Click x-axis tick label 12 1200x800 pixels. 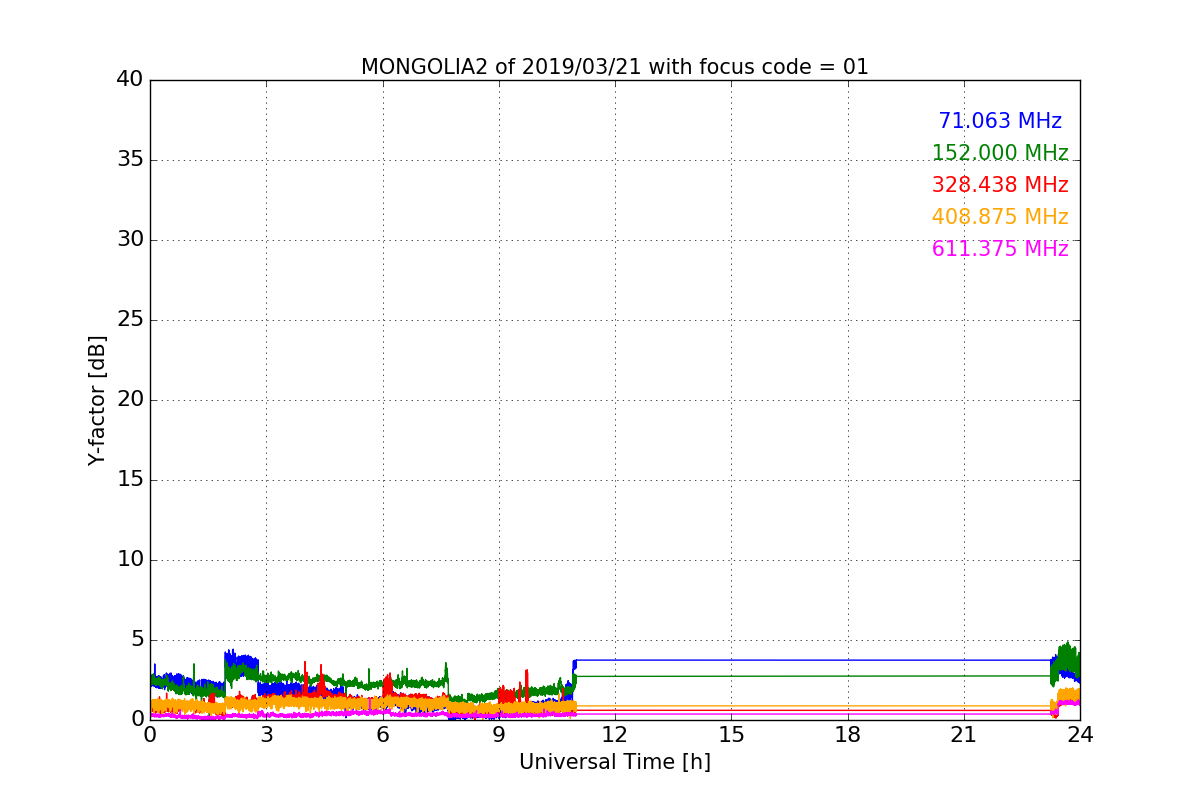(615, 735)
